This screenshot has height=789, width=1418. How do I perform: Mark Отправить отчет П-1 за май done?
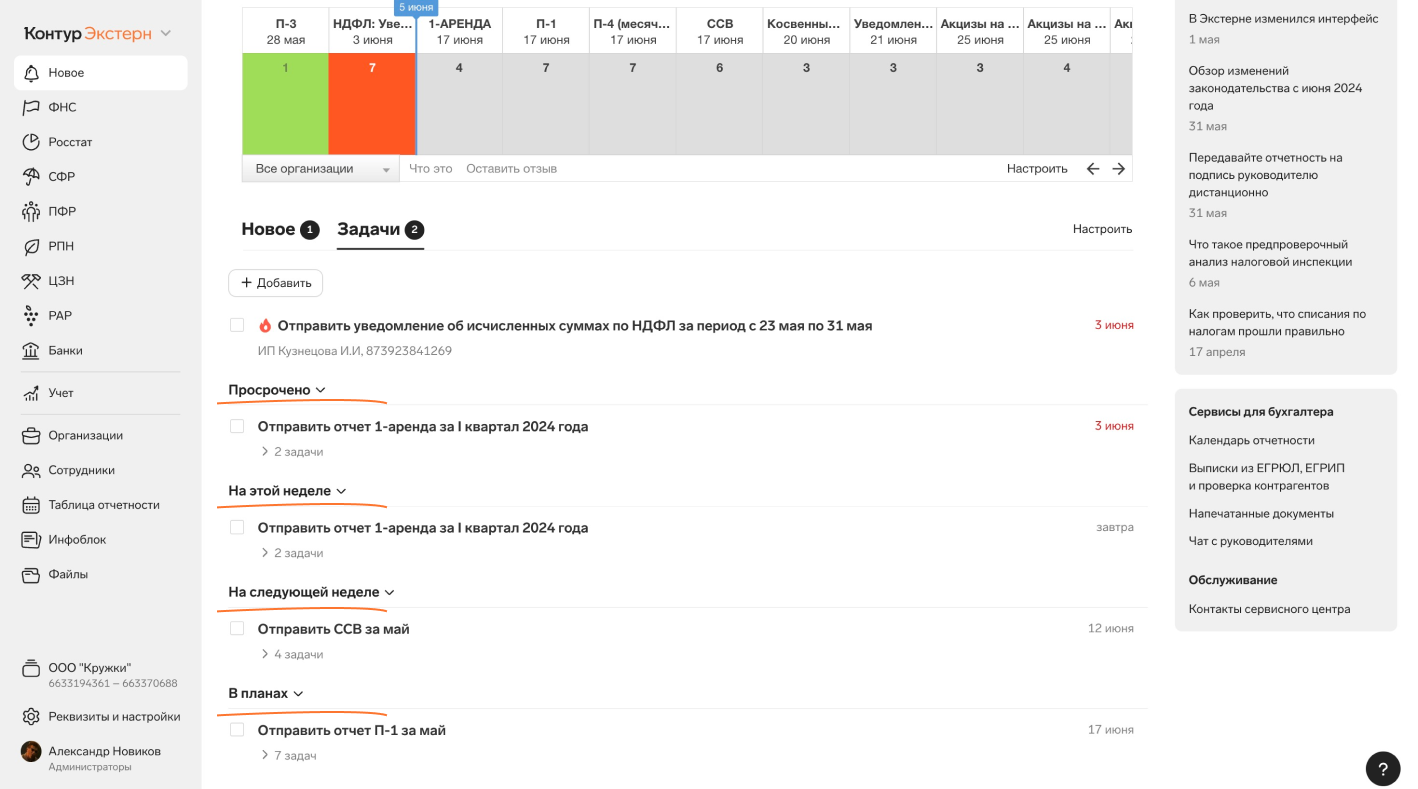(x=237, y=730)
